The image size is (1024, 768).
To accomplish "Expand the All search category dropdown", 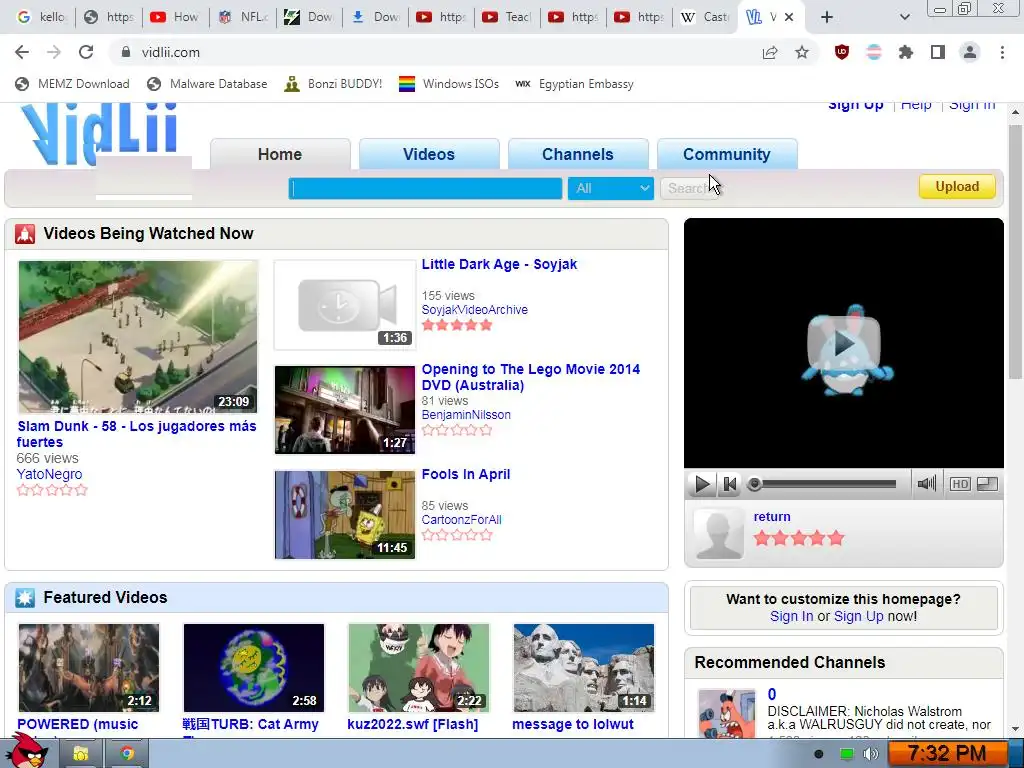I will tap(611, 188).
